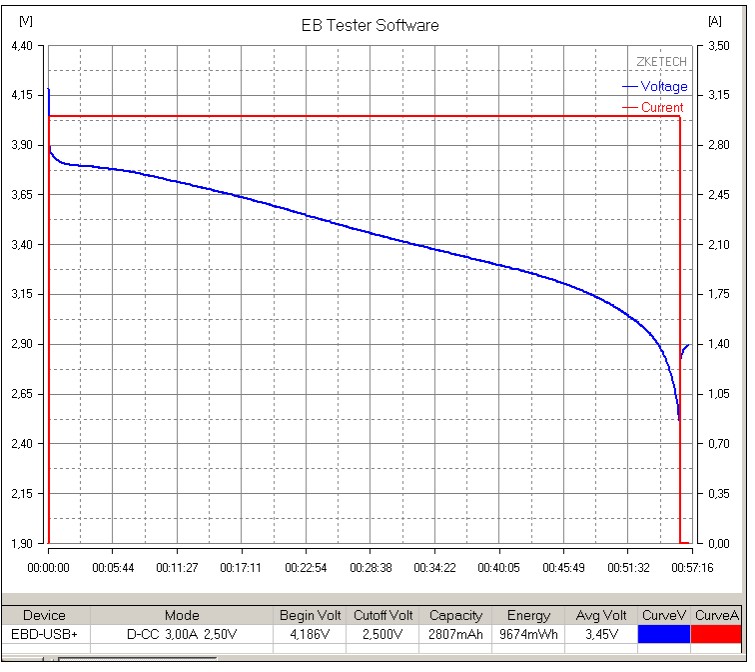Screen dimensions: 755x672
Task: Select the Voltage legend entry
Action: coord(664,87)
